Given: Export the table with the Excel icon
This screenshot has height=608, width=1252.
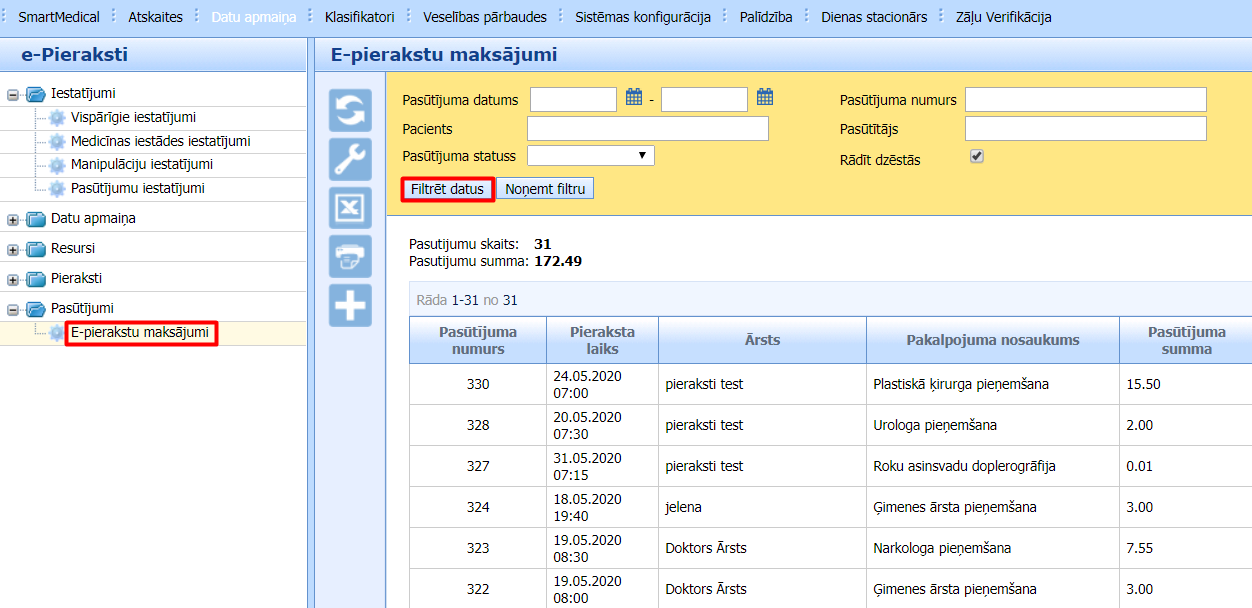Looking at the screenshot, I should [351, 208].
